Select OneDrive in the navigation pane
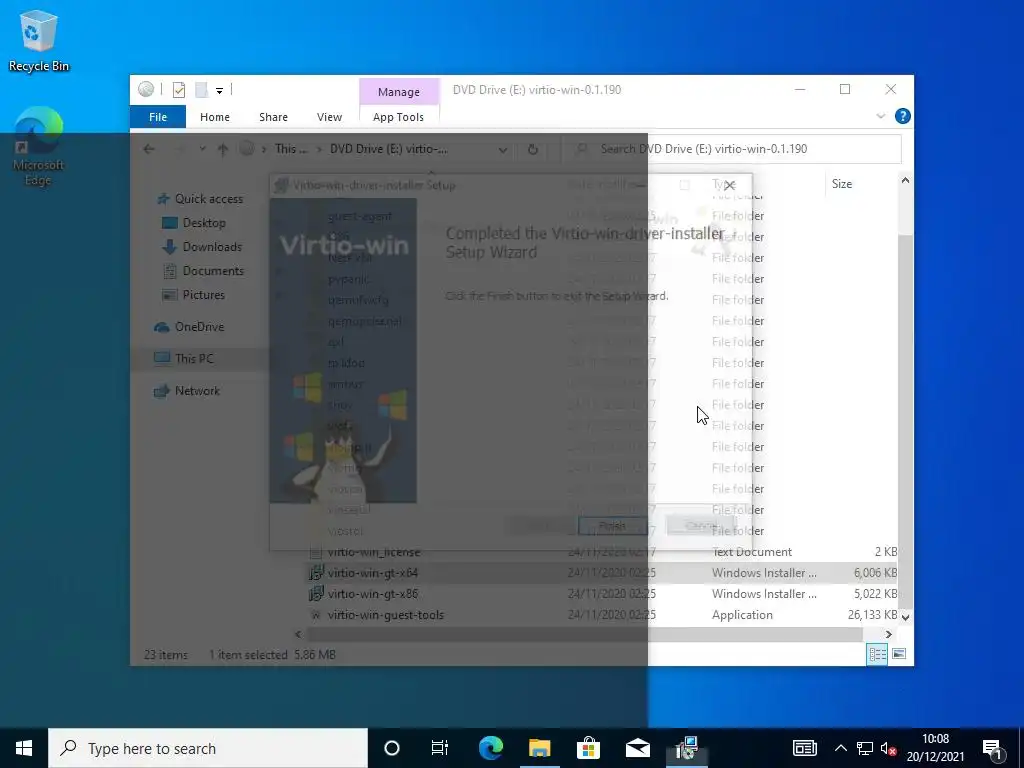Viewport: 1024px width, 768px height. pyautogui.click(x=190, y=327)
